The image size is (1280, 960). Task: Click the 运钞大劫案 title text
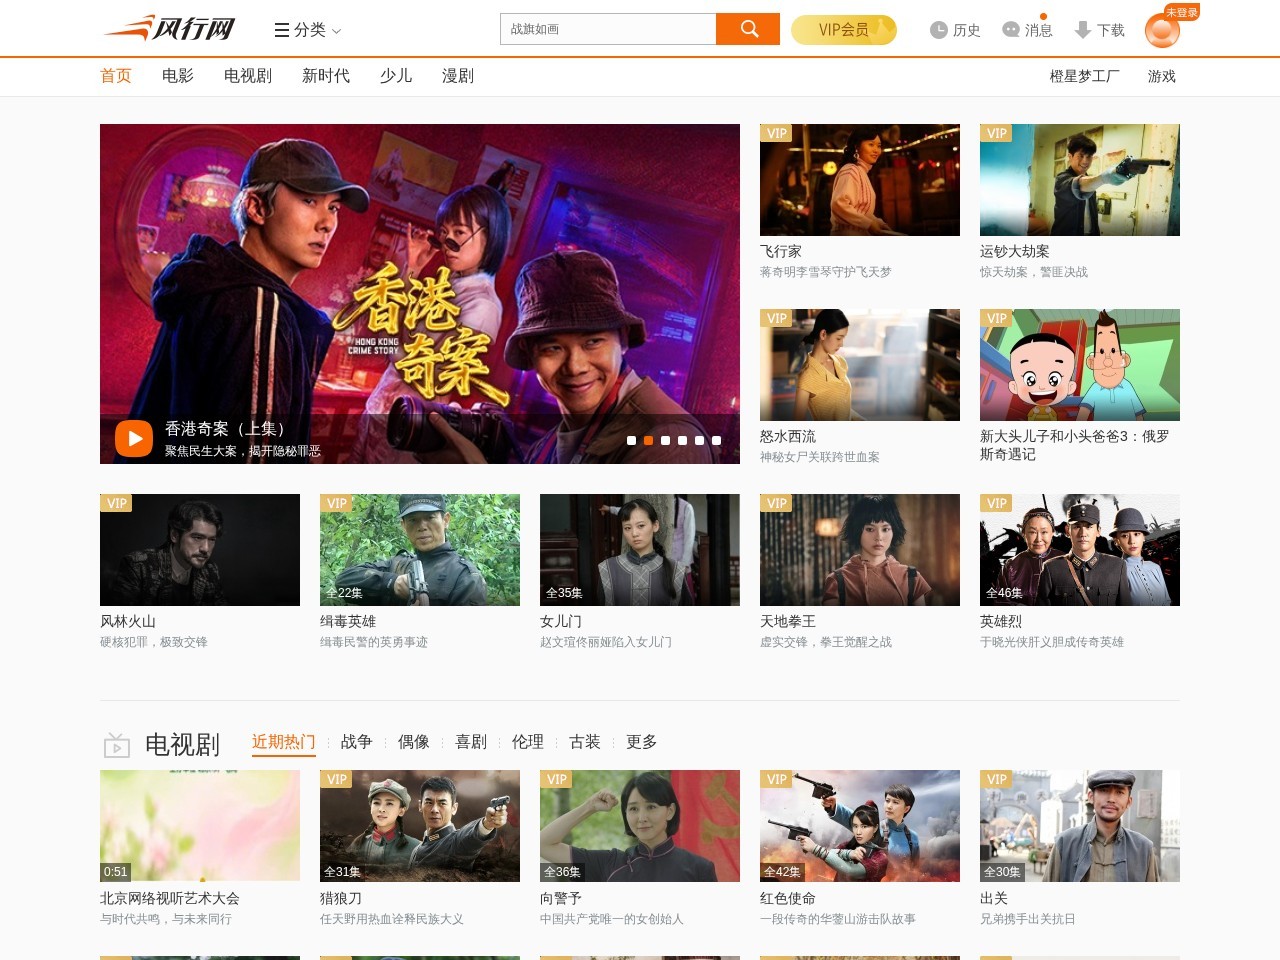[x=1015, y=252]
